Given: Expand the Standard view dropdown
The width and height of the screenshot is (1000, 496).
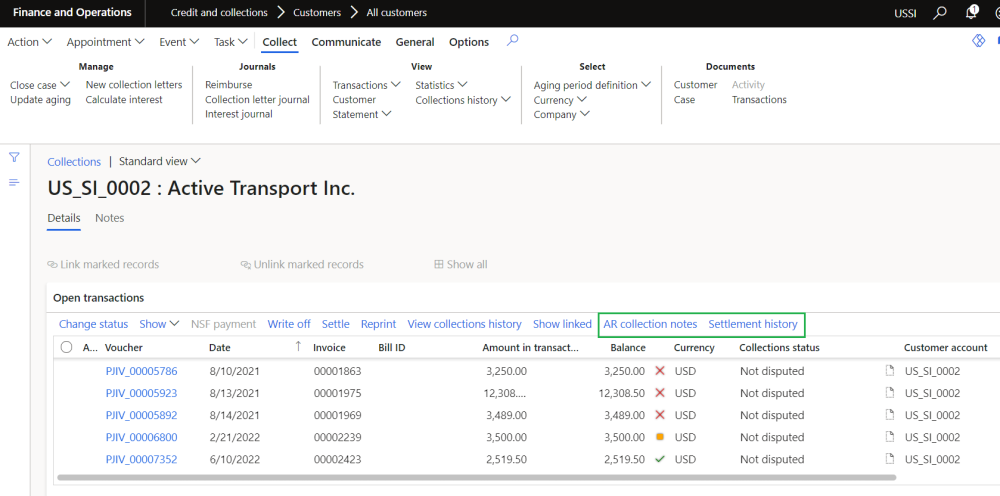Looking at the screenshot, I should point(160,161).
